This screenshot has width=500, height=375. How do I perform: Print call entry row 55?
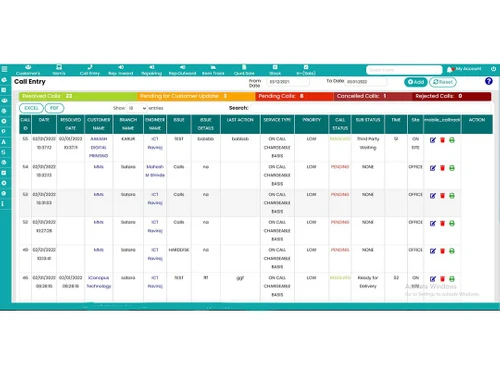pyautogui.click(x=452, y=140)
